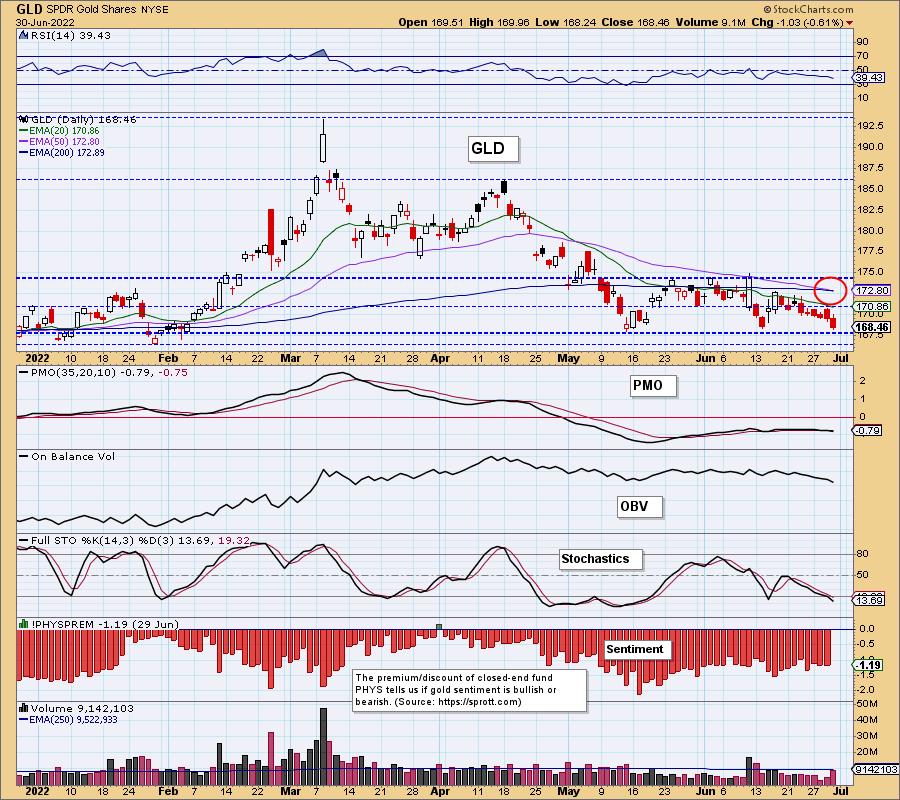Click the RSI indicator icon beside RSI(14)
Image resolution: width=900 pixels, height=800 pixels.
24,35
